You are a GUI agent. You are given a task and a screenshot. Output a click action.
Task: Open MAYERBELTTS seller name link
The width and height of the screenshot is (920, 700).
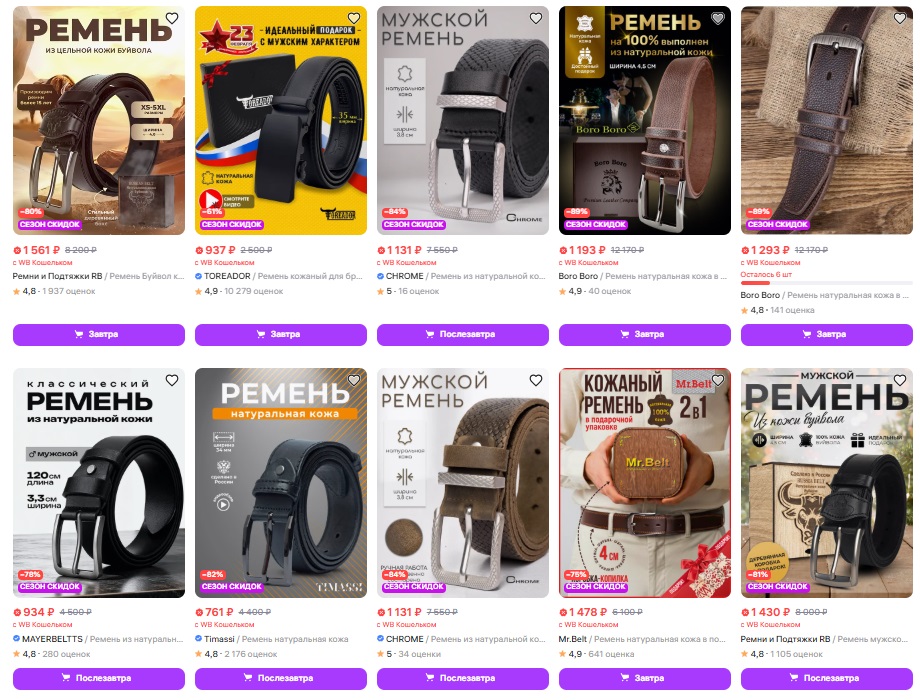53,639
